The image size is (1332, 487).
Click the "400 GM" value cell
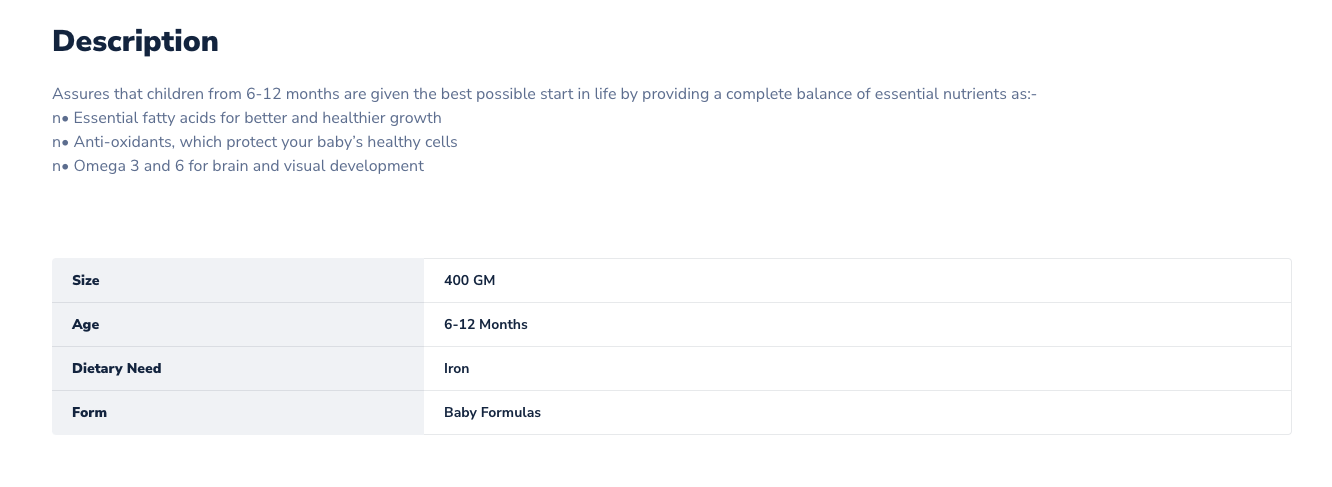click(x=470, y=281)
